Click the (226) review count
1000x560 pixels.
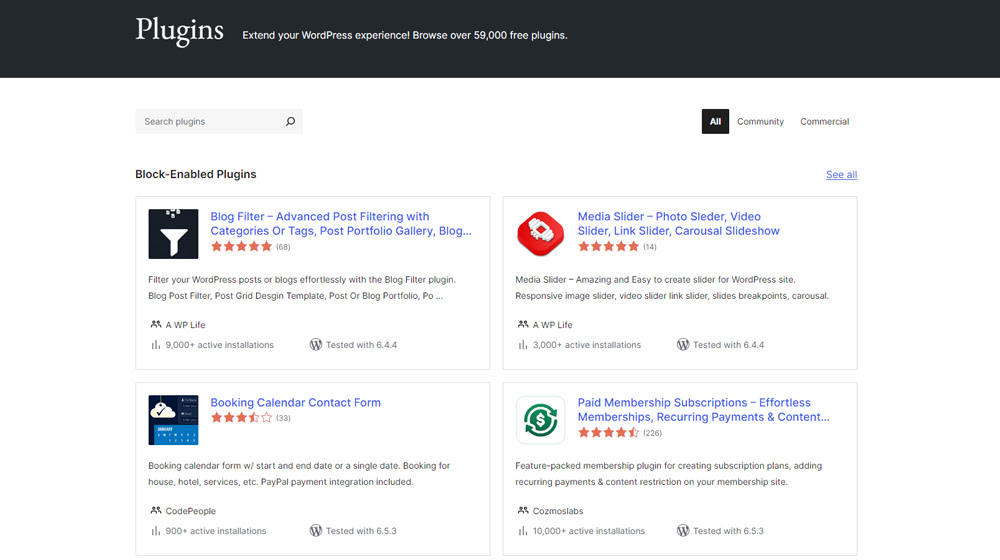click(x=652, y=433)
